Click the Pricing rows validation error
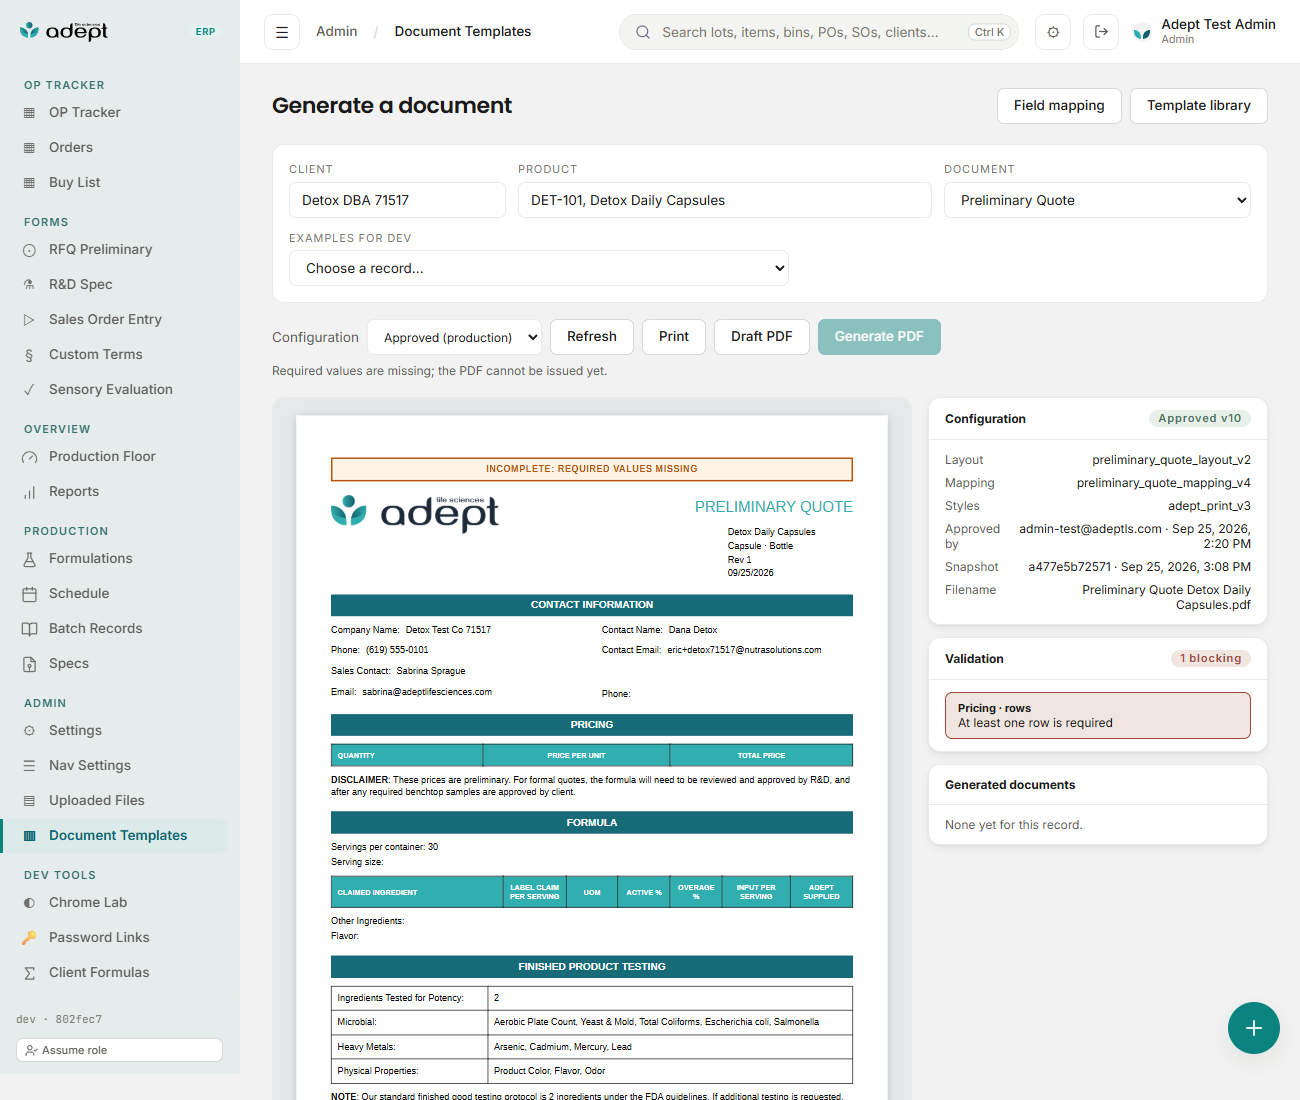Viewport: 1300px width, 1100px height. [1098, 715]
